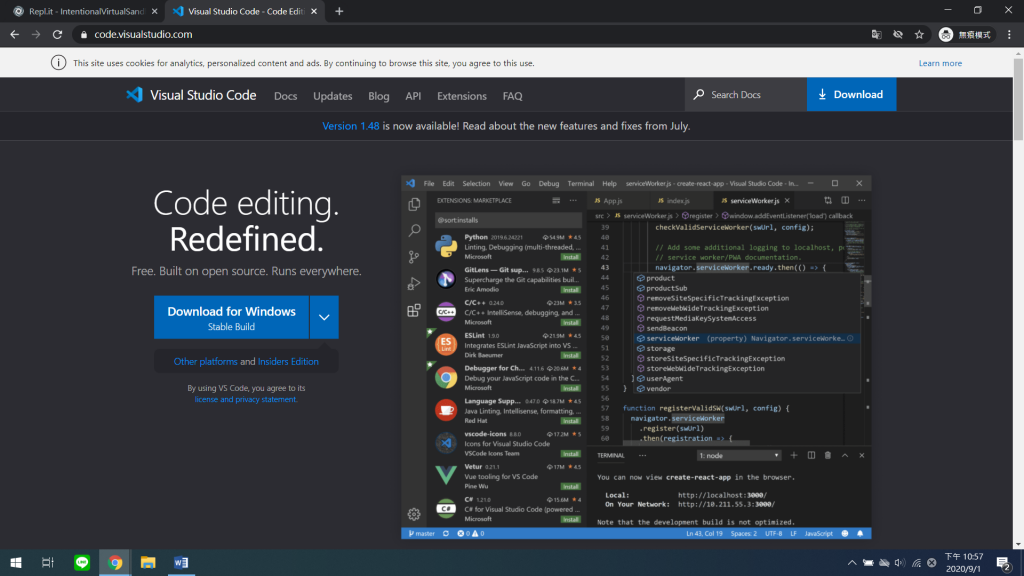This screenshot has height=576, width=1024.
Task: Click the translate page icon
Action: point(876,35)
